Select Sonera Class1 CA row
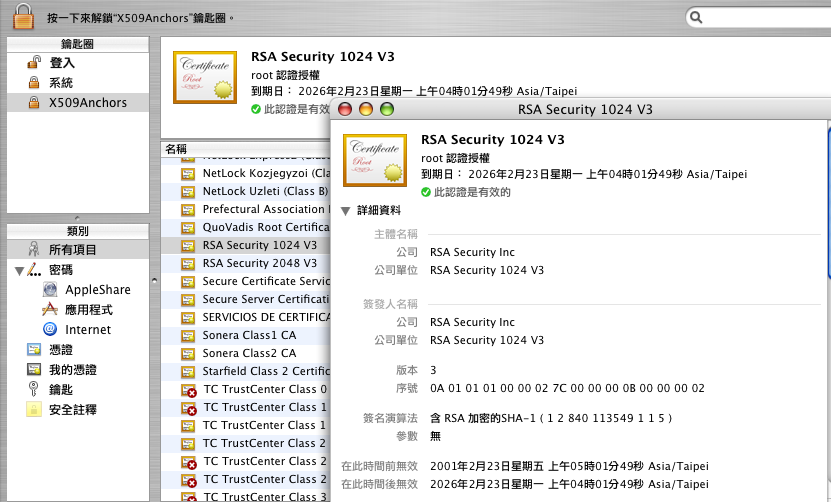The width and height of the screenshot is (831, 502). click(x=246, y=336)
